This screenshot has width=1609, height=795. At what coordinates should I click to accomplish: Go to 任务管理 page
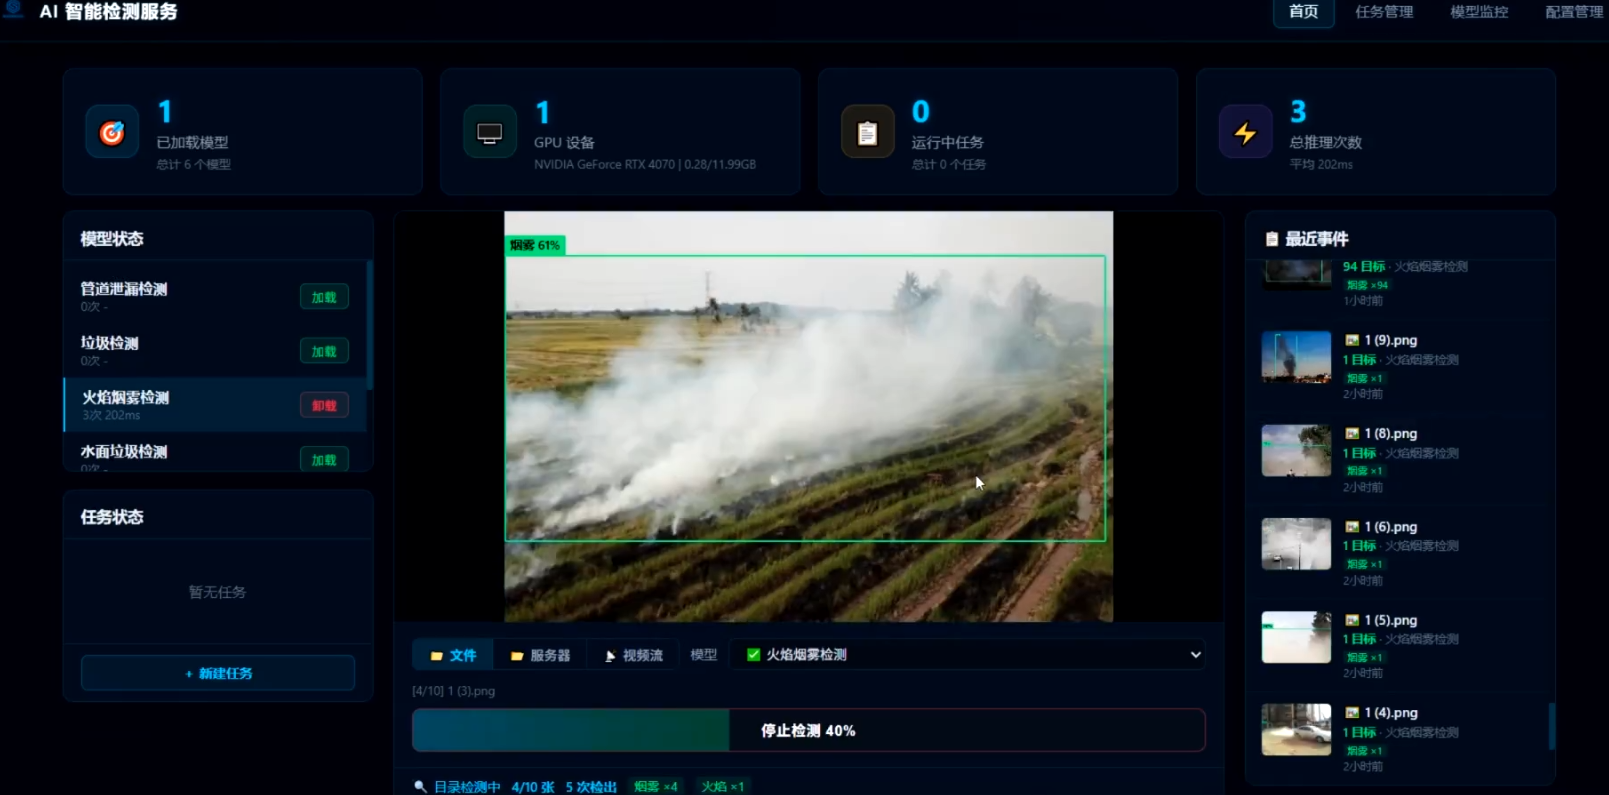[1384, 12]
